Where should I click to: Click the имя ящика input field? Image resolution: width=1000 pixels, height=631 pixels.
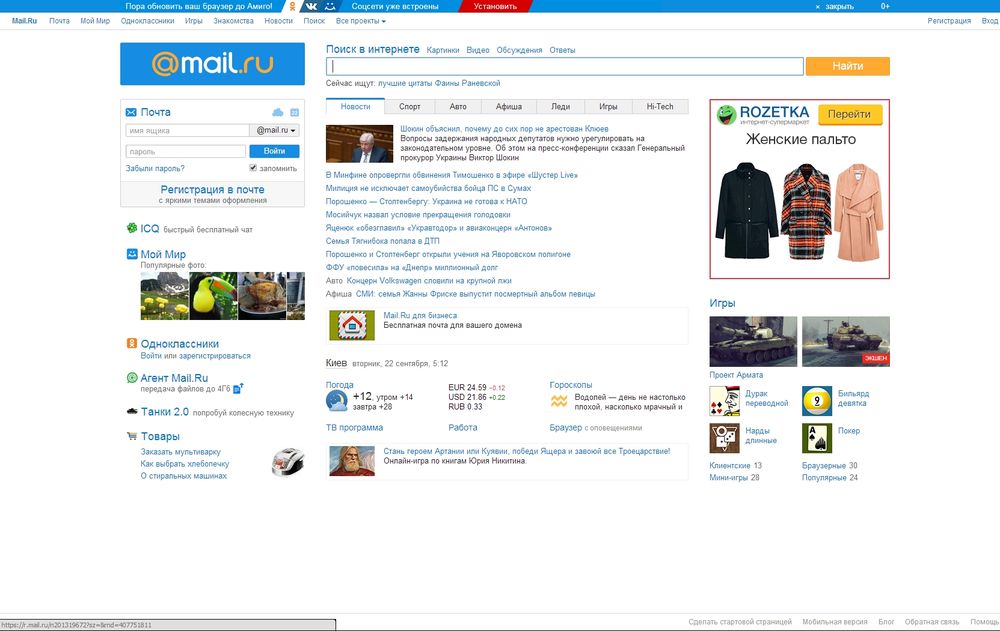(188, 130)
